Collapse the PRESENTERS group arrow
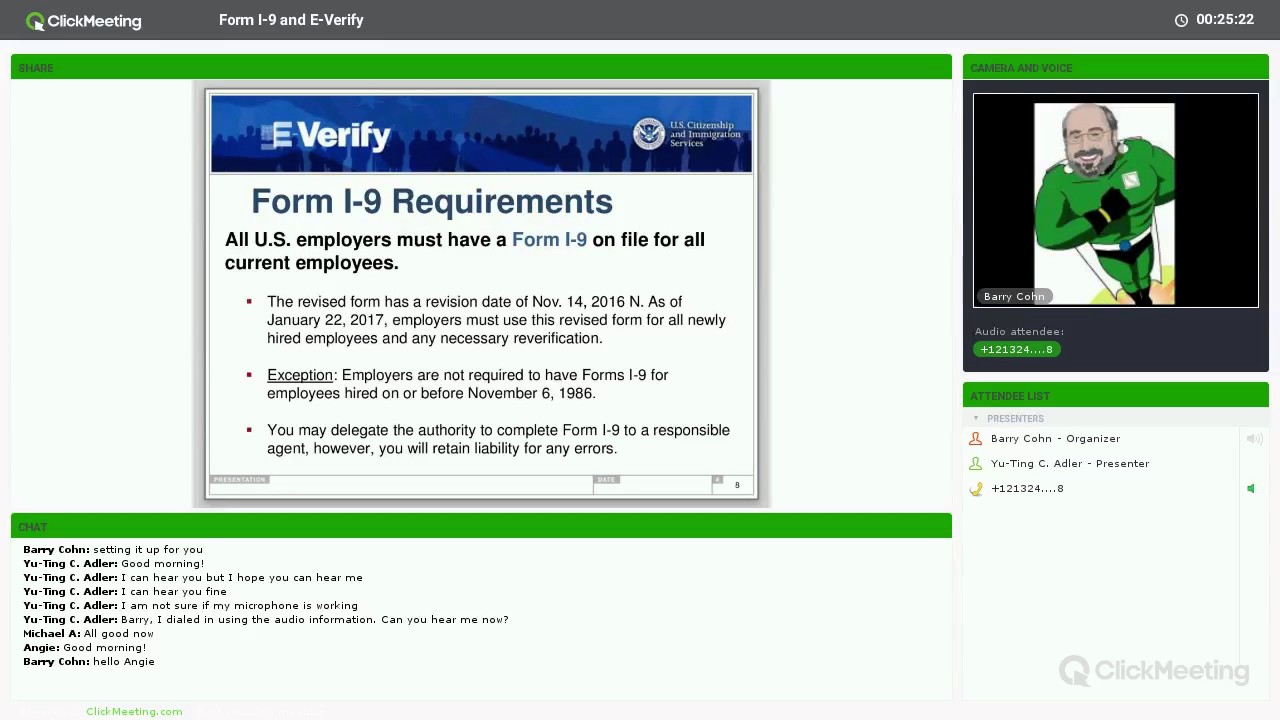 click(976, 418)
